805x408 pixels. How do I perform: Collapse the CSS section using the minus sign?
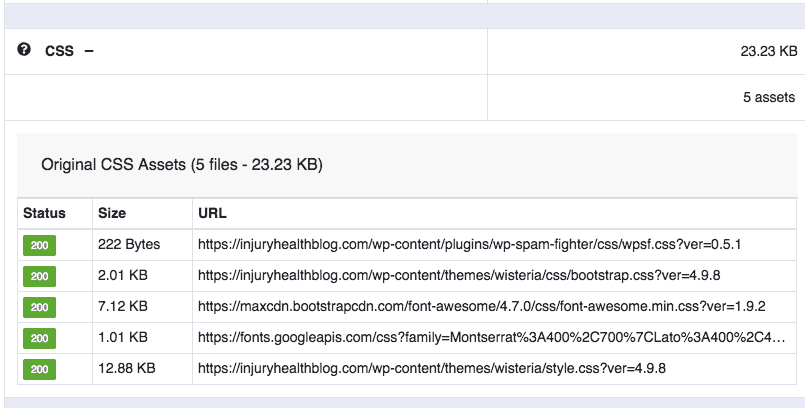[x=89, y=50]
